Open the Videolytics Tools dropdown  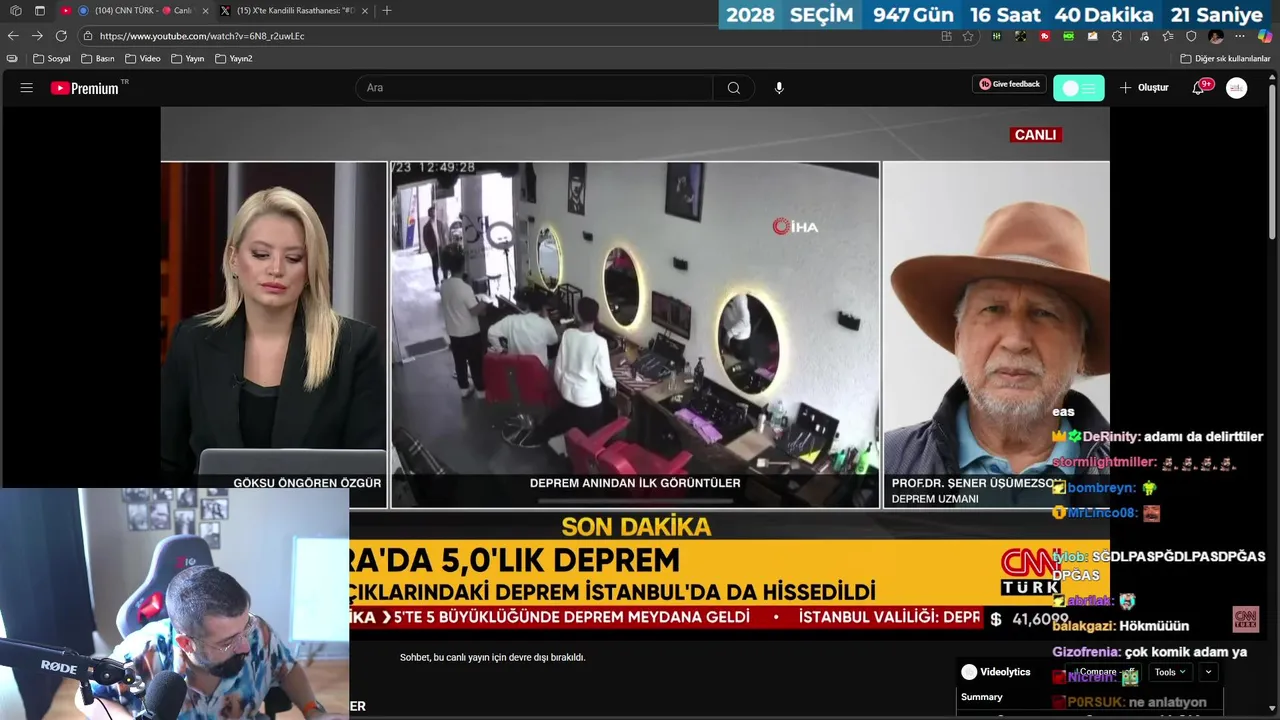1170,672
